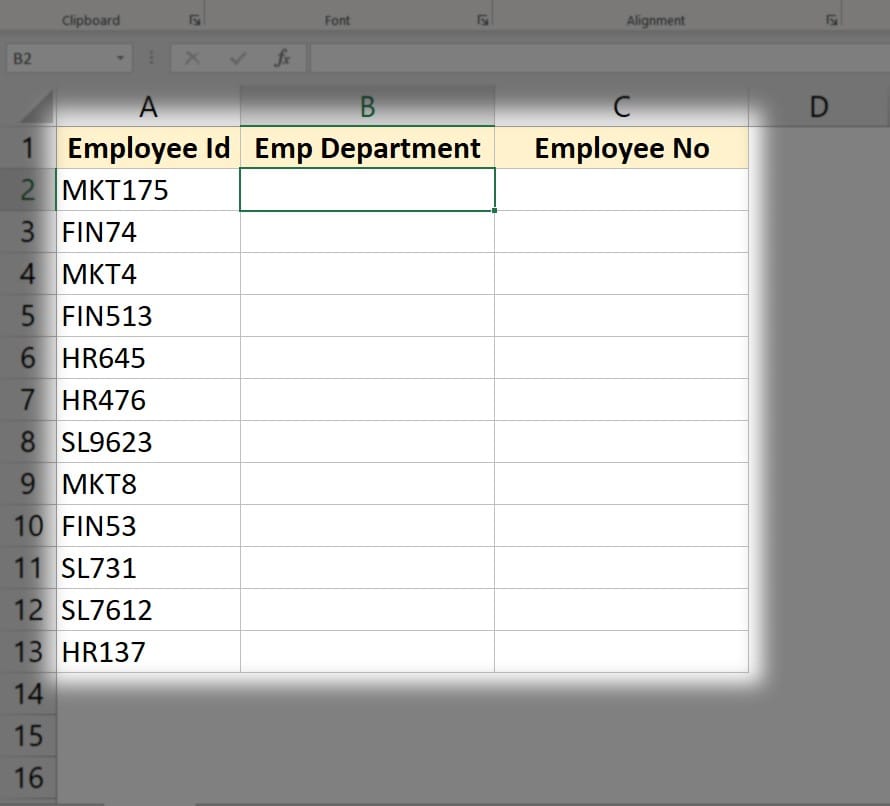Viewport: 890px width, 806px height.
Task: Expand the Name Box dropdown arrow
Action: click(x=121, y=59)
